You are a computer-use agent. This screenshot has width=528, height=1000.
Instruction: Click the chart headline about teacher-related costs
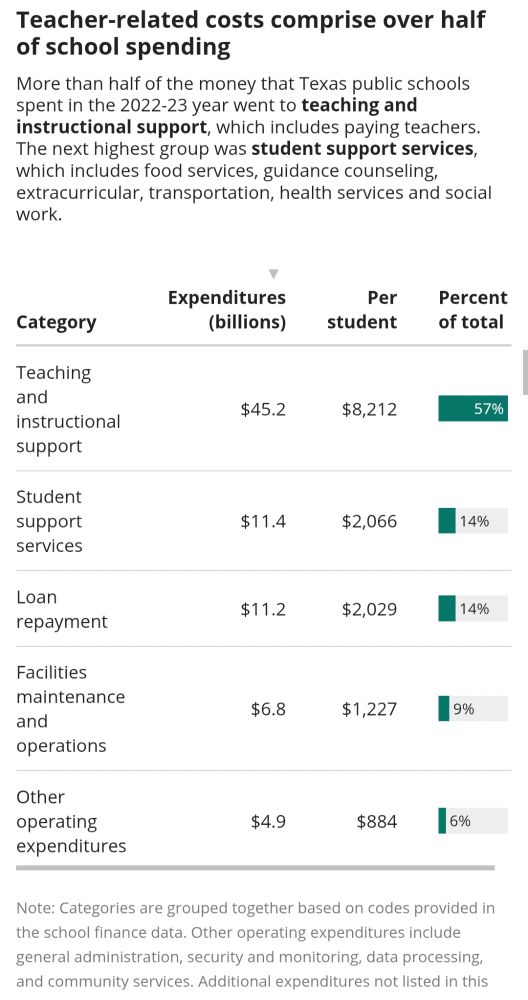(x=251, y=33)
